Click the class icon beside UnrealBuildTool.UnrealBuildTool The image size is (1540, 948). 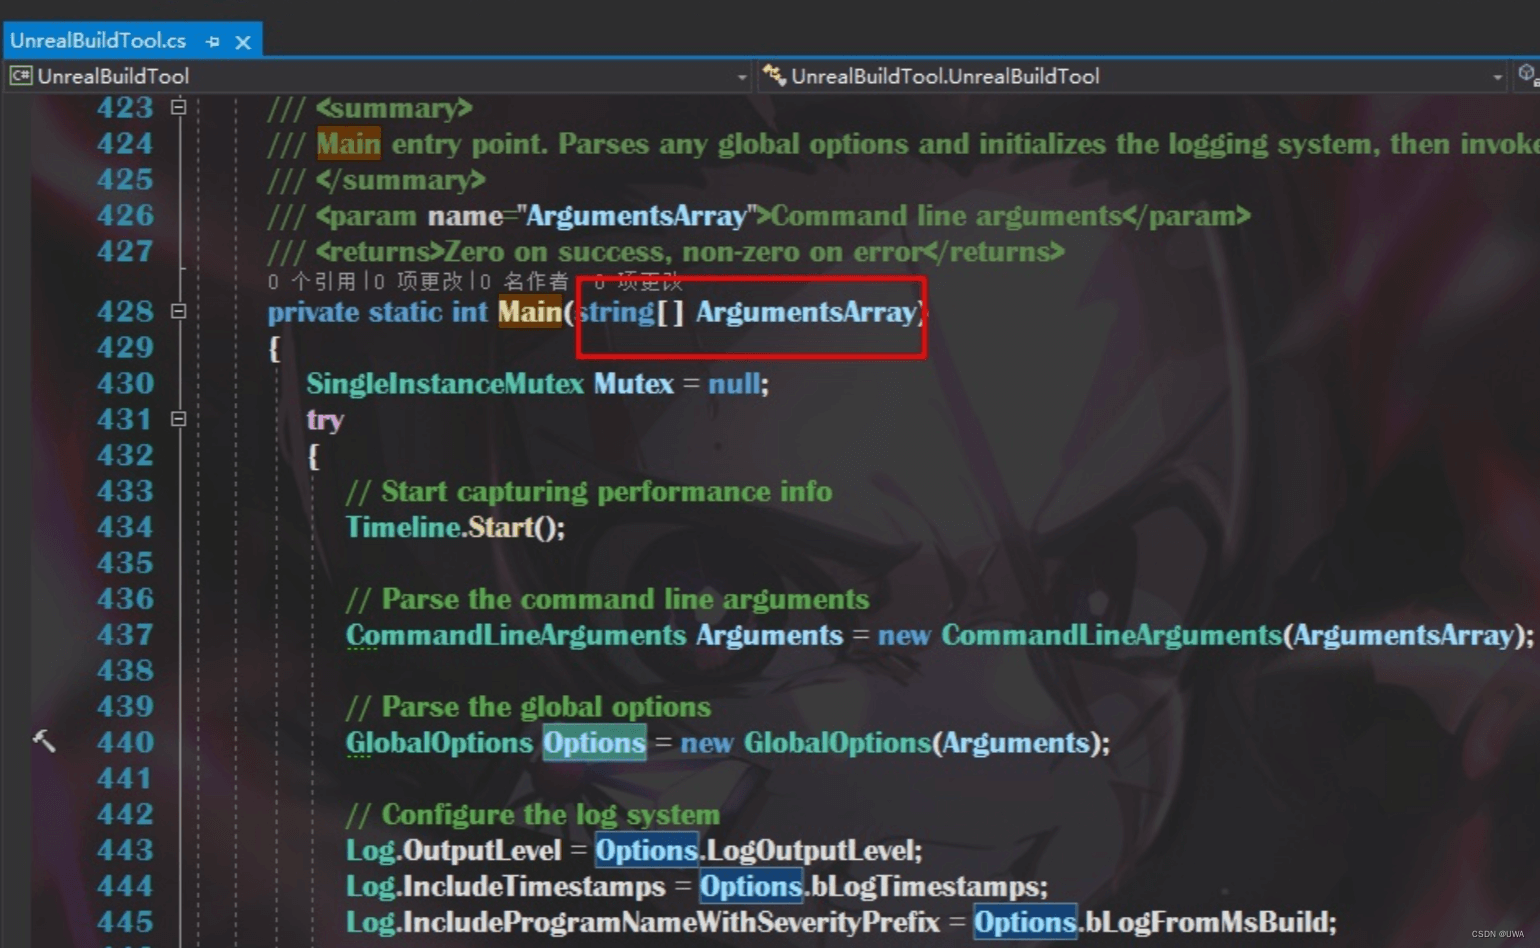click(773, 75)
